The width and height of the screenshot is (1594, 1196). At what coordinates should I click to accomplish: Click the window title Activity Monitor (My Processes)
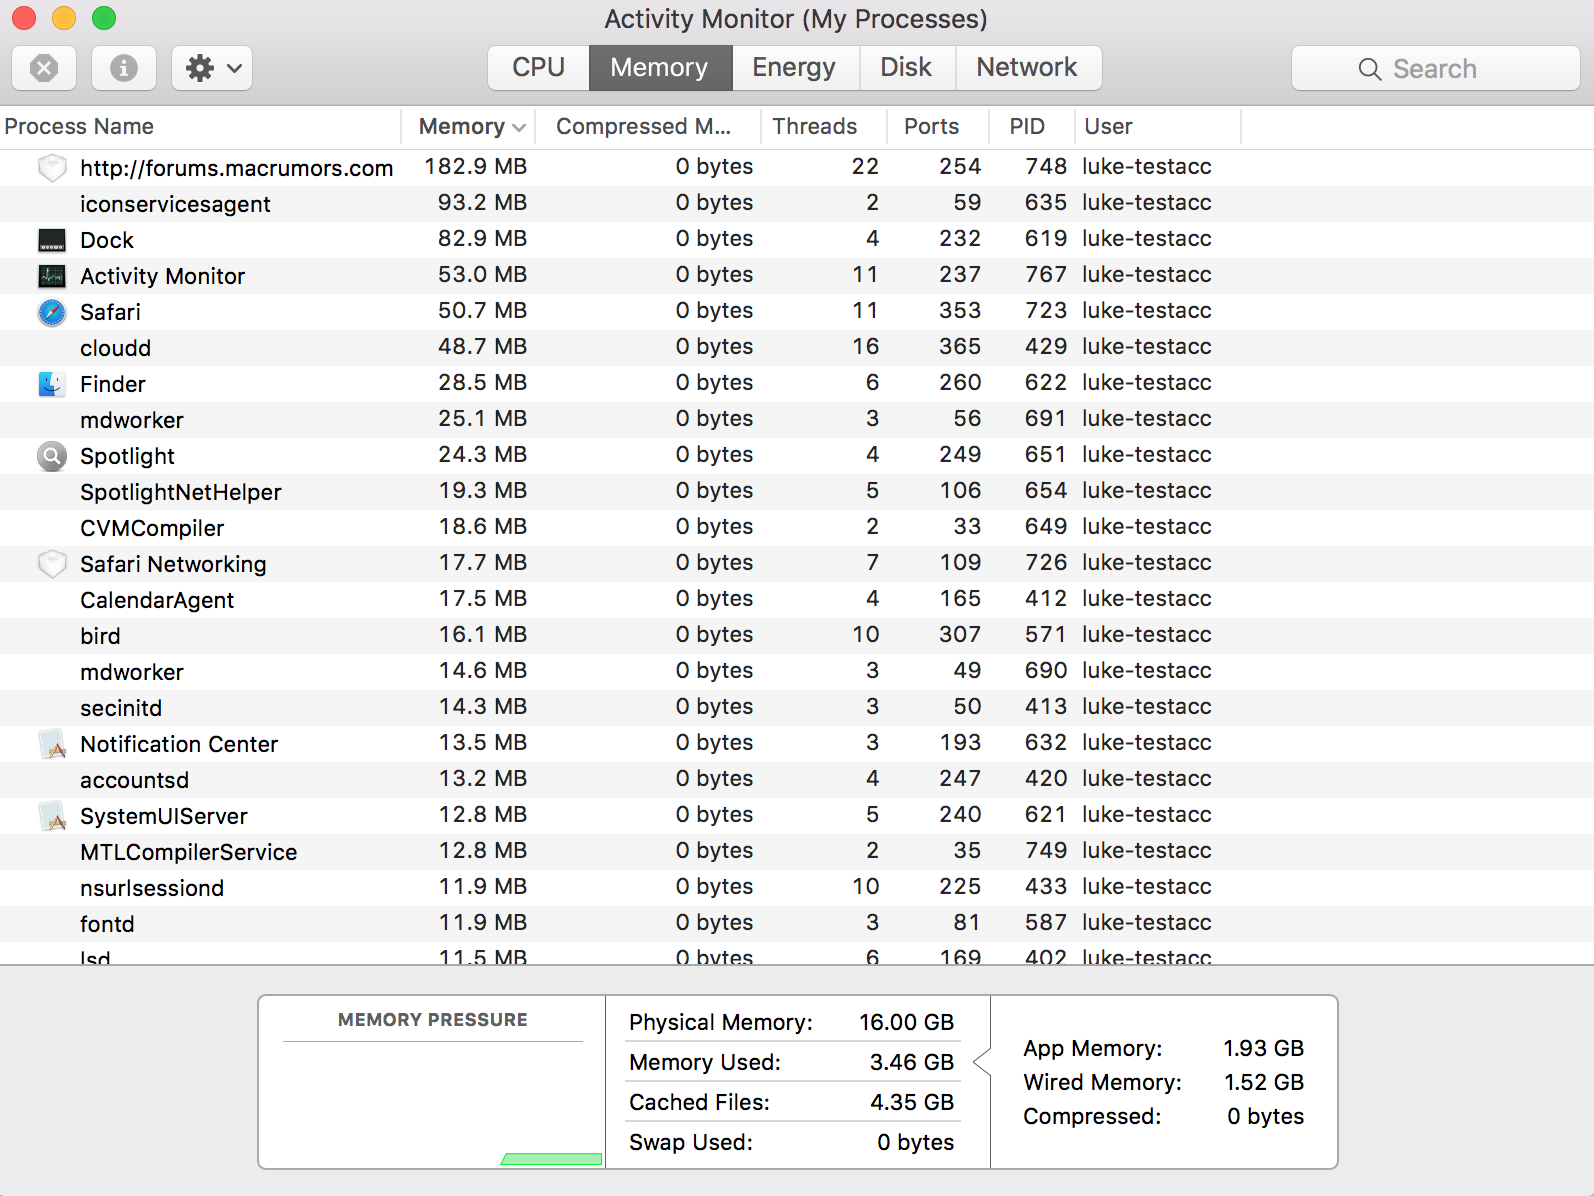[796, 19]
